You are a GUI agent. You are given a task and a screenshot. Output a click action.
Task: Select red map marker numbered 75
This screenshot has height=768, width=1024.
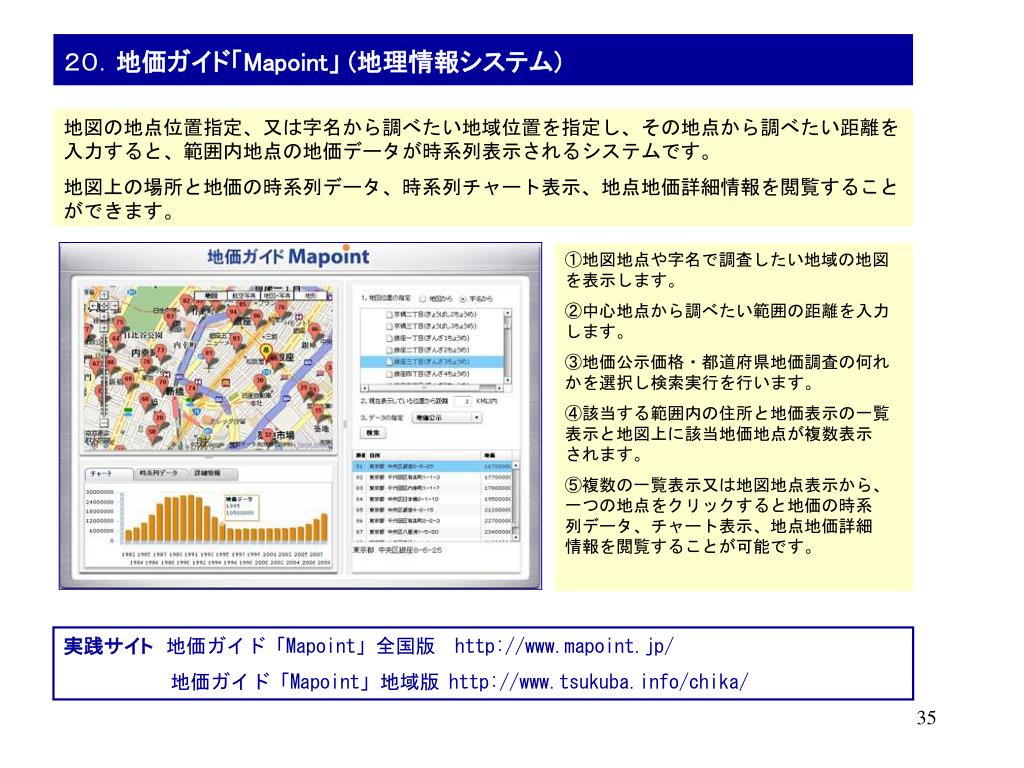tap(119, 323)
